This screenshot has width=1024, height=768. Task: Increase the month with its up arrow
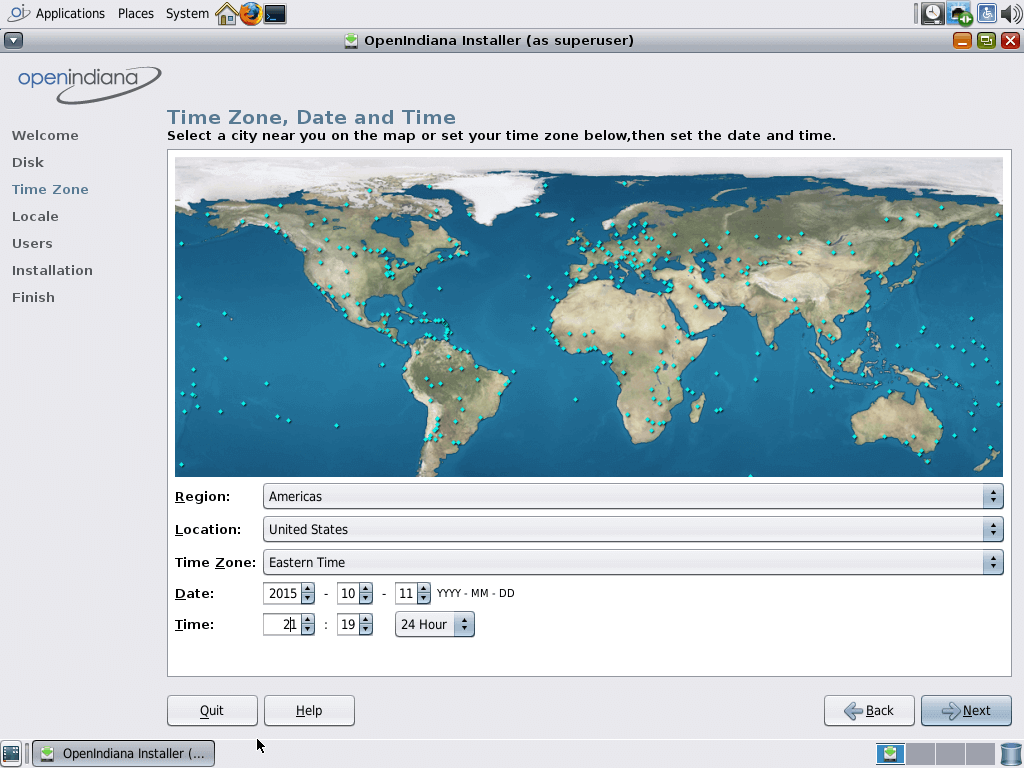pyautogui.click(x=366, y=589)
